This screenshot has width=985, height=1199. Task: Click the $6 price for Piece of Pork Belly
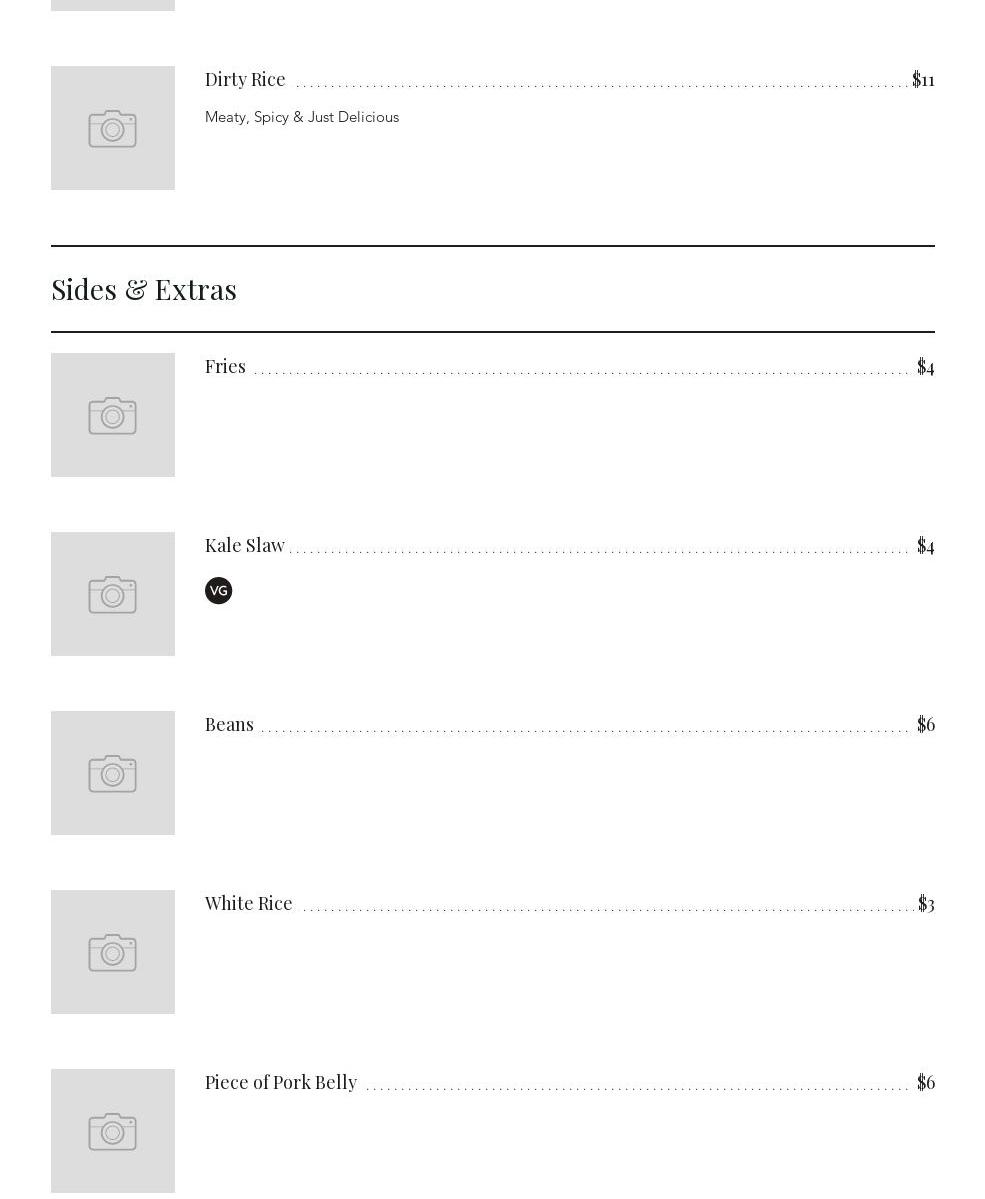(x=926, y=1082)
